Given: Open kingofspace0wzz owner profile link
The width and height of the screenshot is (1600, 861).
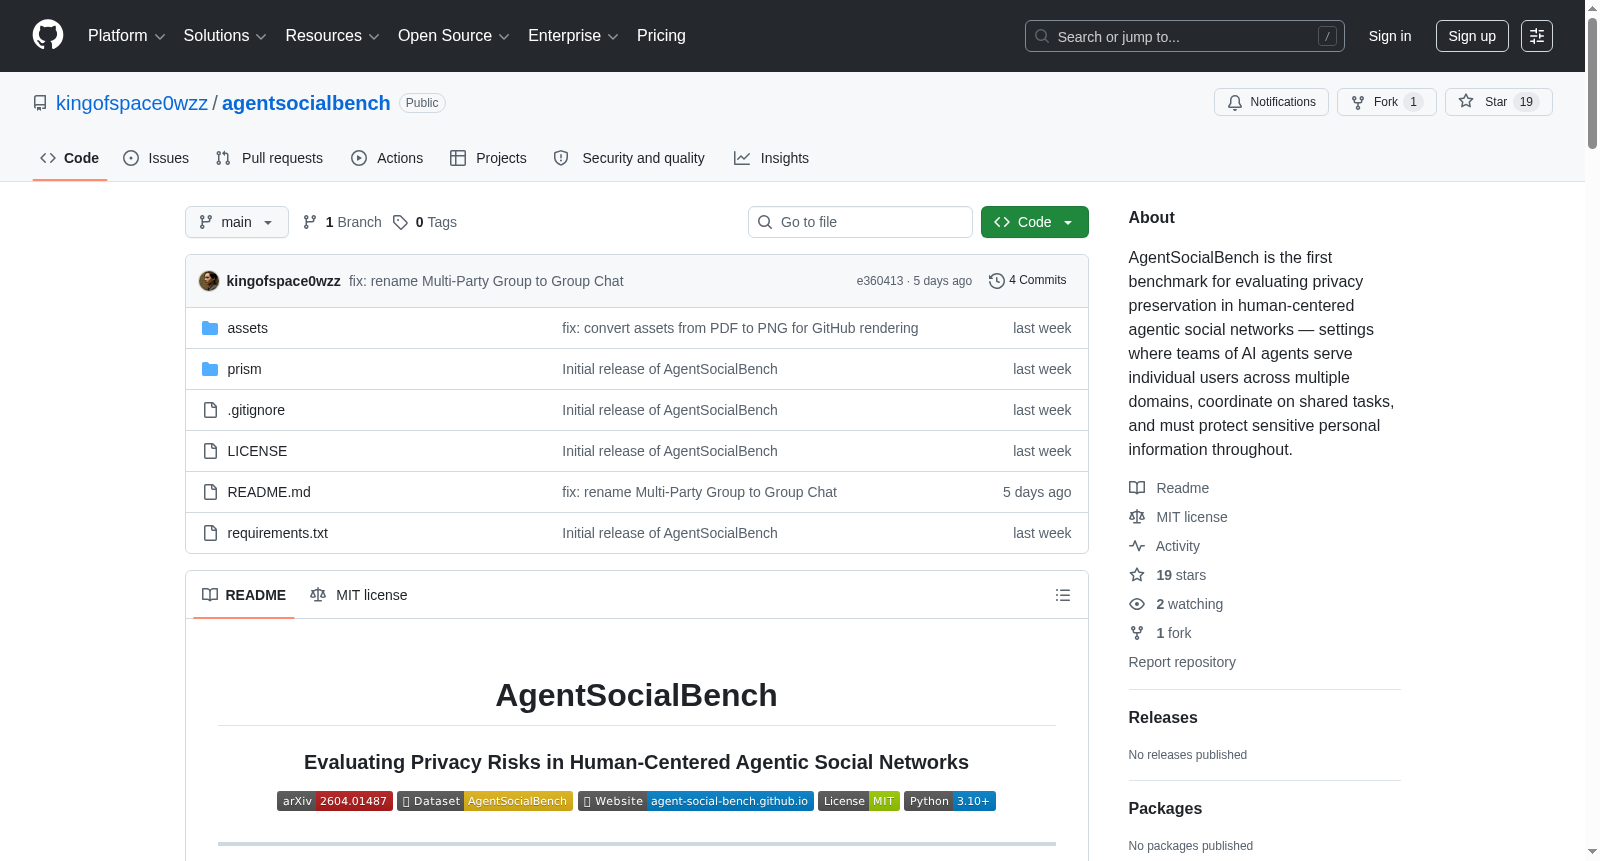Looking at the screenshot, I should pyautogui.click(x=132, y=103).
